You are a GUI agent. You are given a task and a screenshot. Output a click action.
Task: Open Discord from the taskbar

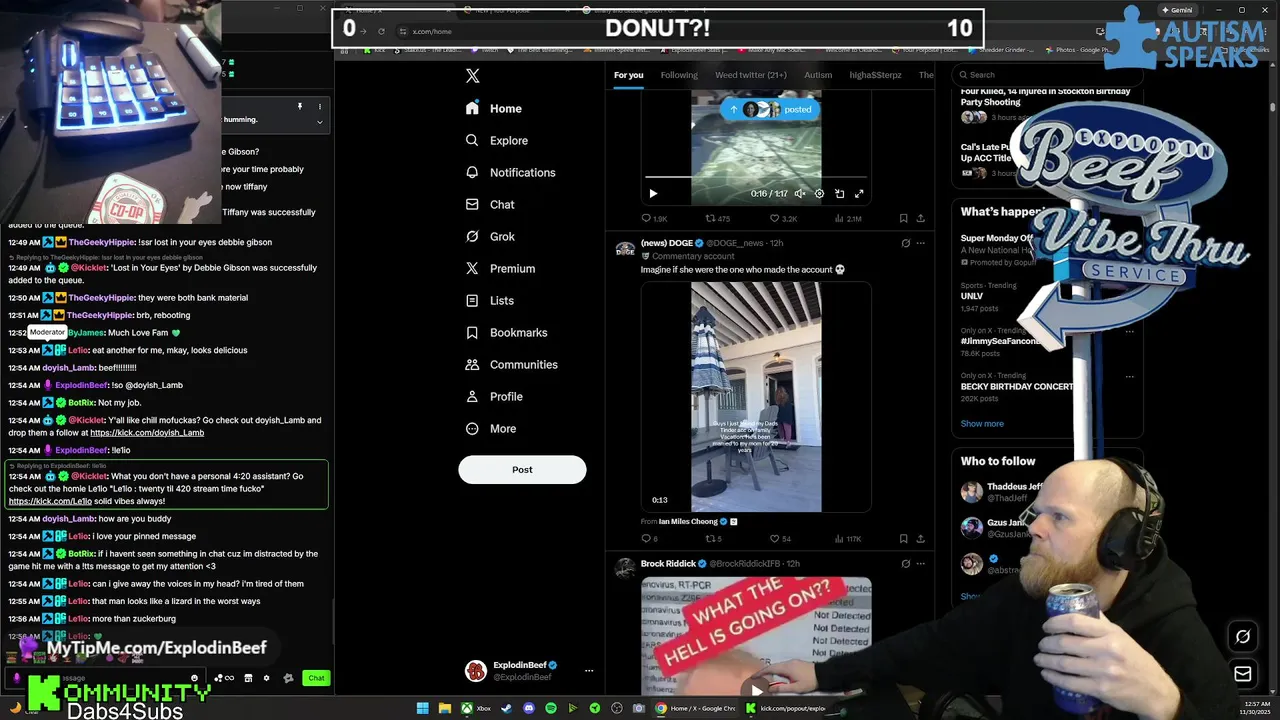click(528, 708)
